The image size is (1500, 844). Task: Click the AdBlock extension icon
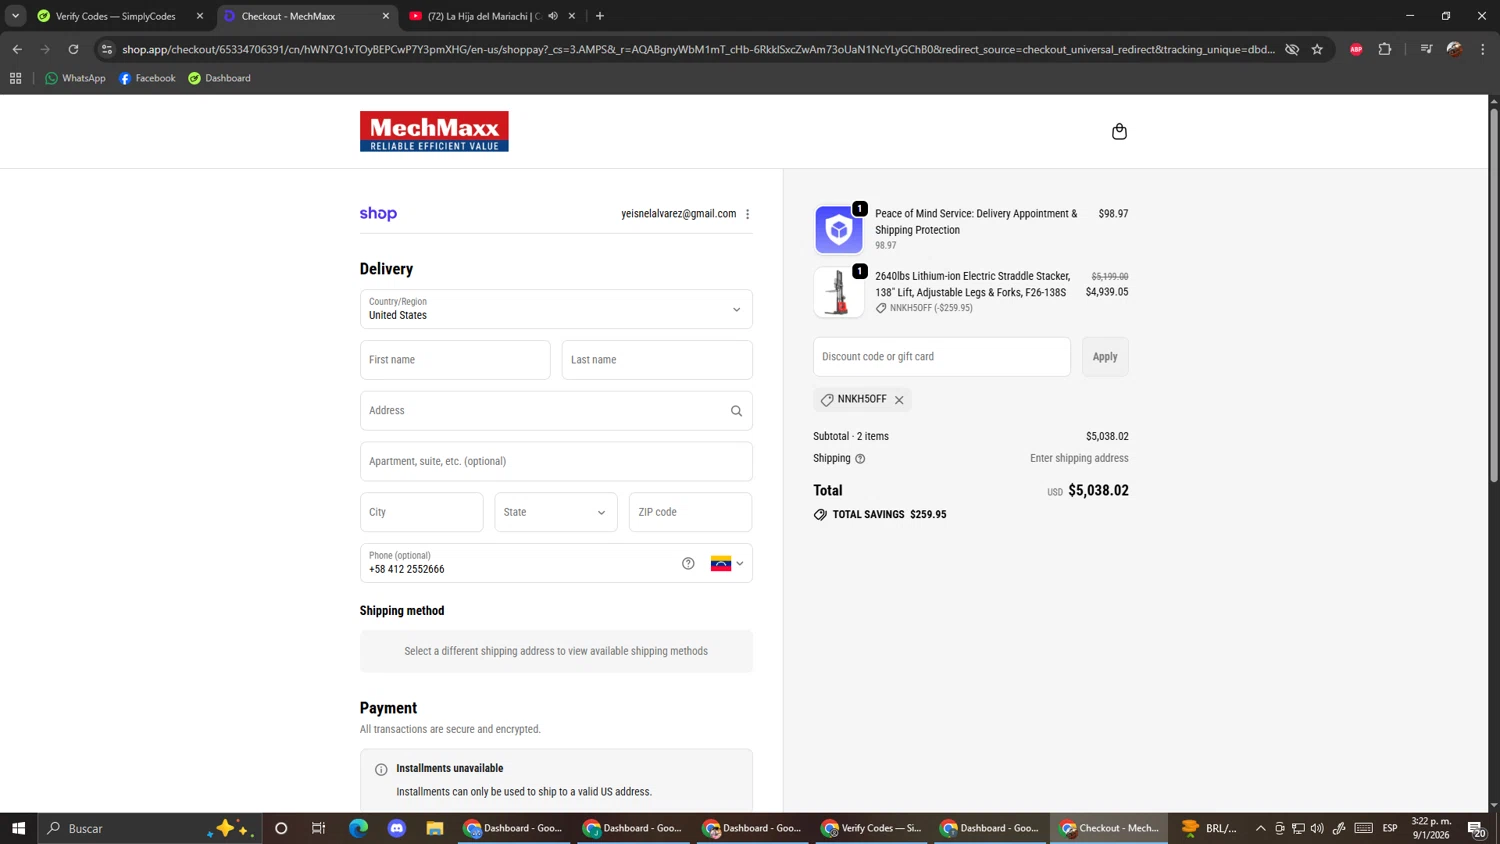pyautogui.click(x=1356, y=49)
